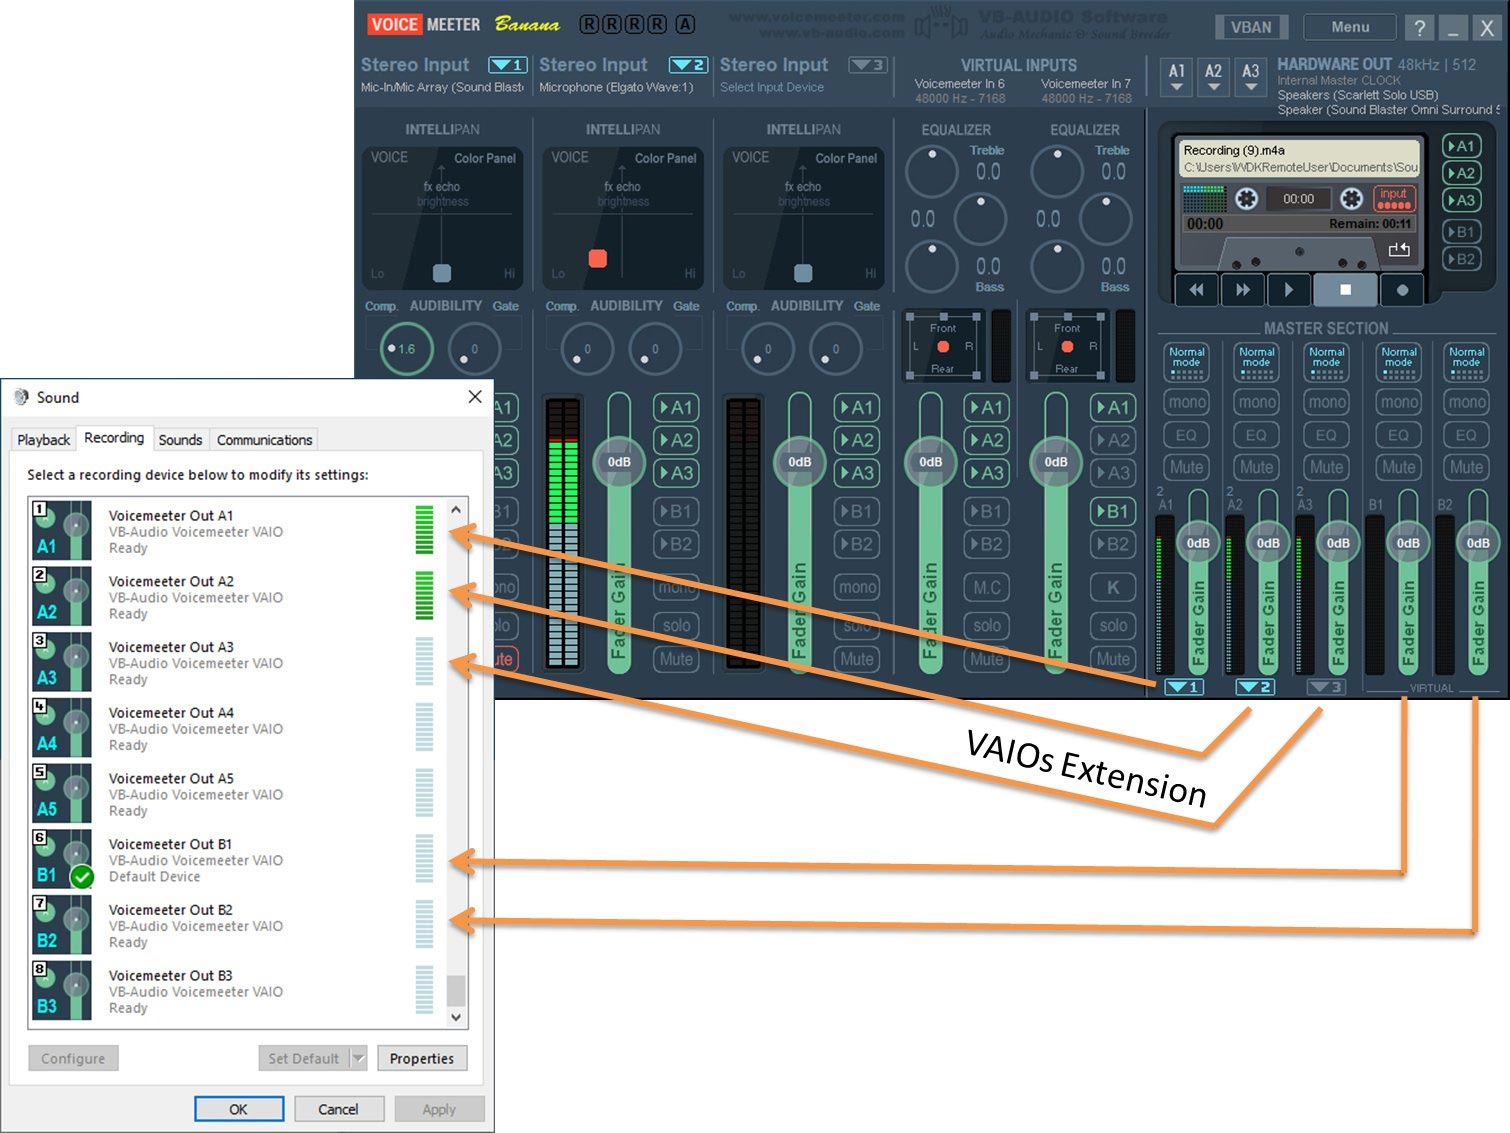The image size is (1510, 1133).
Task: Click the record icon on the tape recorder
Action: click(x=1402, y=290)
